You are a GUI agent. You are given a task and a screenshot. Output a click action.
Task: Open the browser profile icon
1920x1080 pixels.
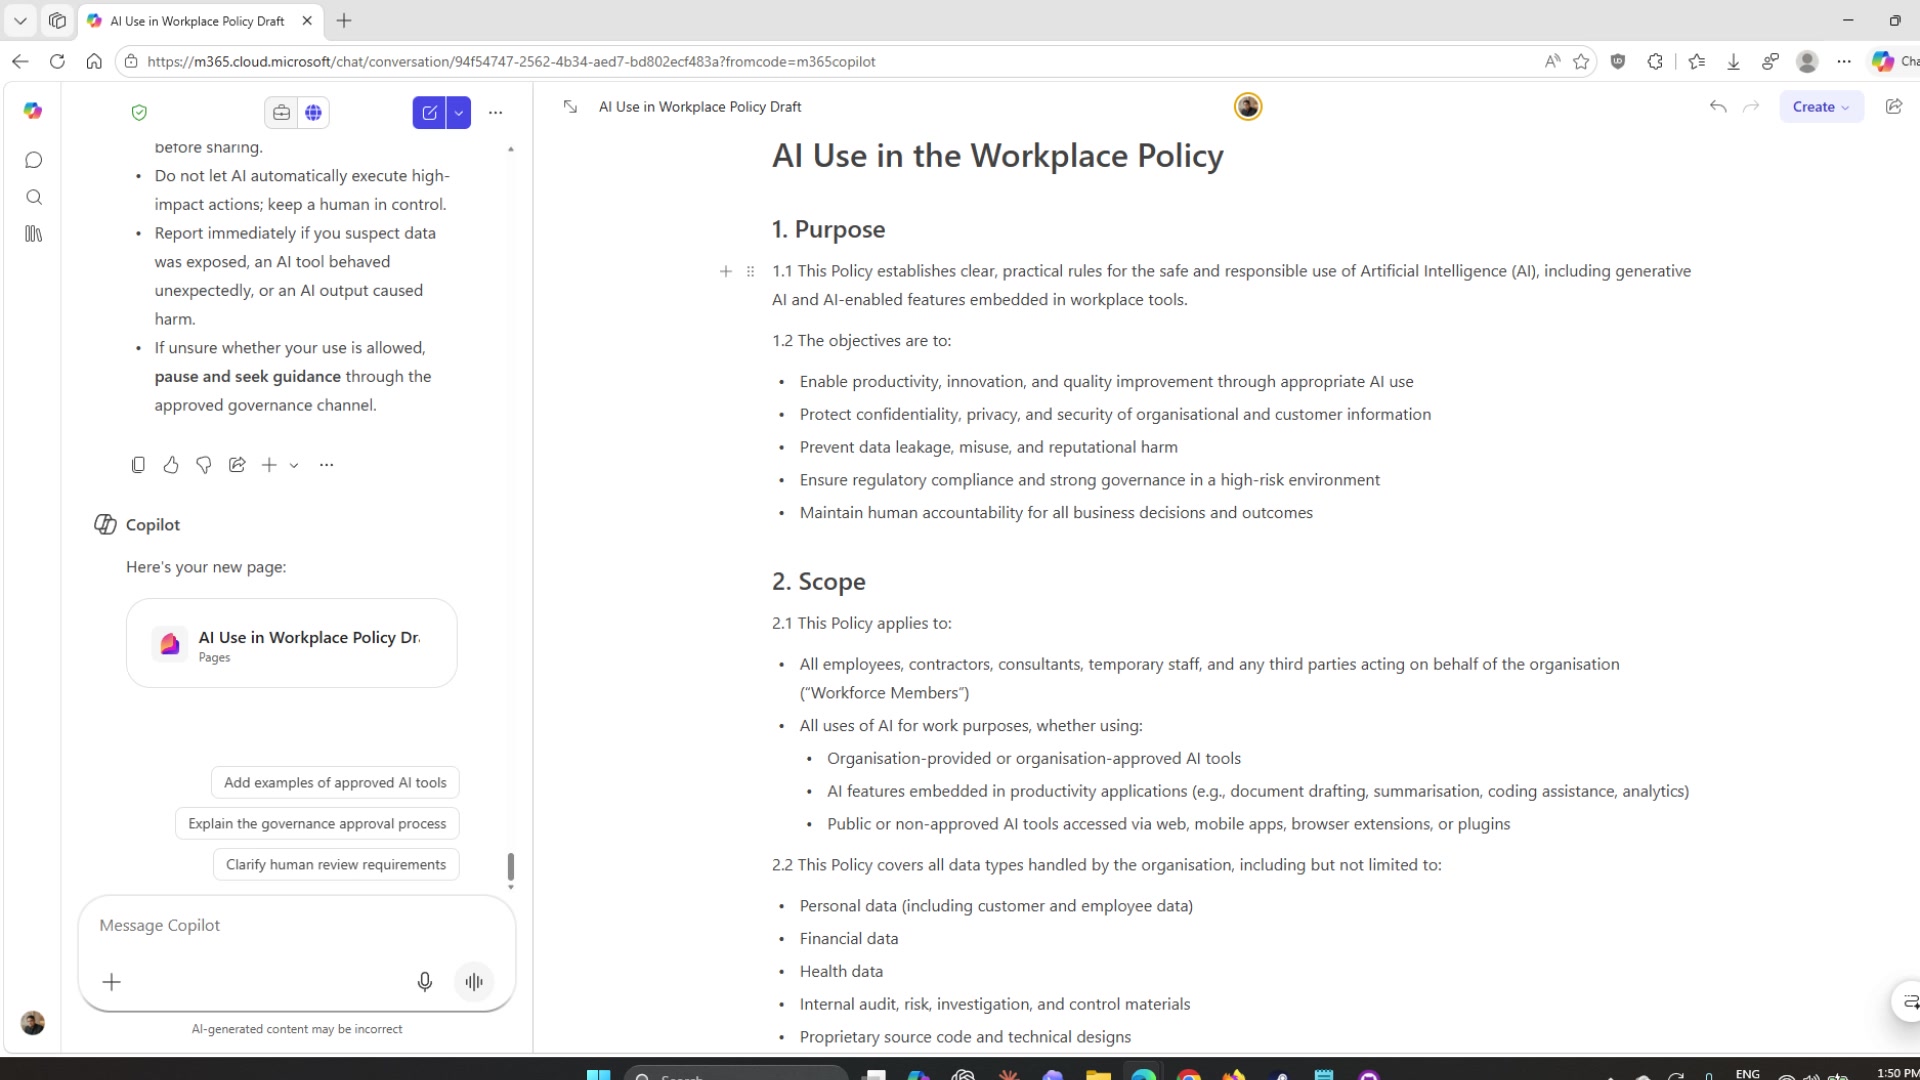pos(1807,62)
